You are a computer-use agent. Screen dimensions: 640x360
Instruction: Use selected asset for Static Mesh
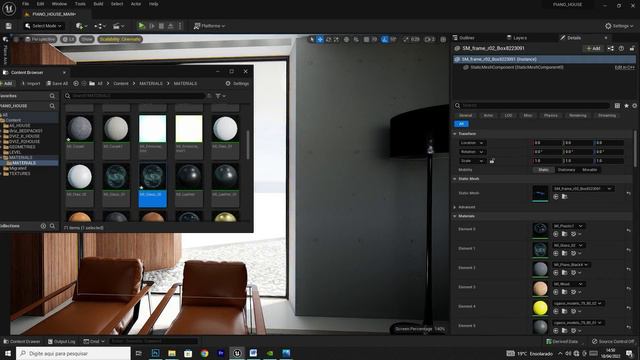pos(556,197)
